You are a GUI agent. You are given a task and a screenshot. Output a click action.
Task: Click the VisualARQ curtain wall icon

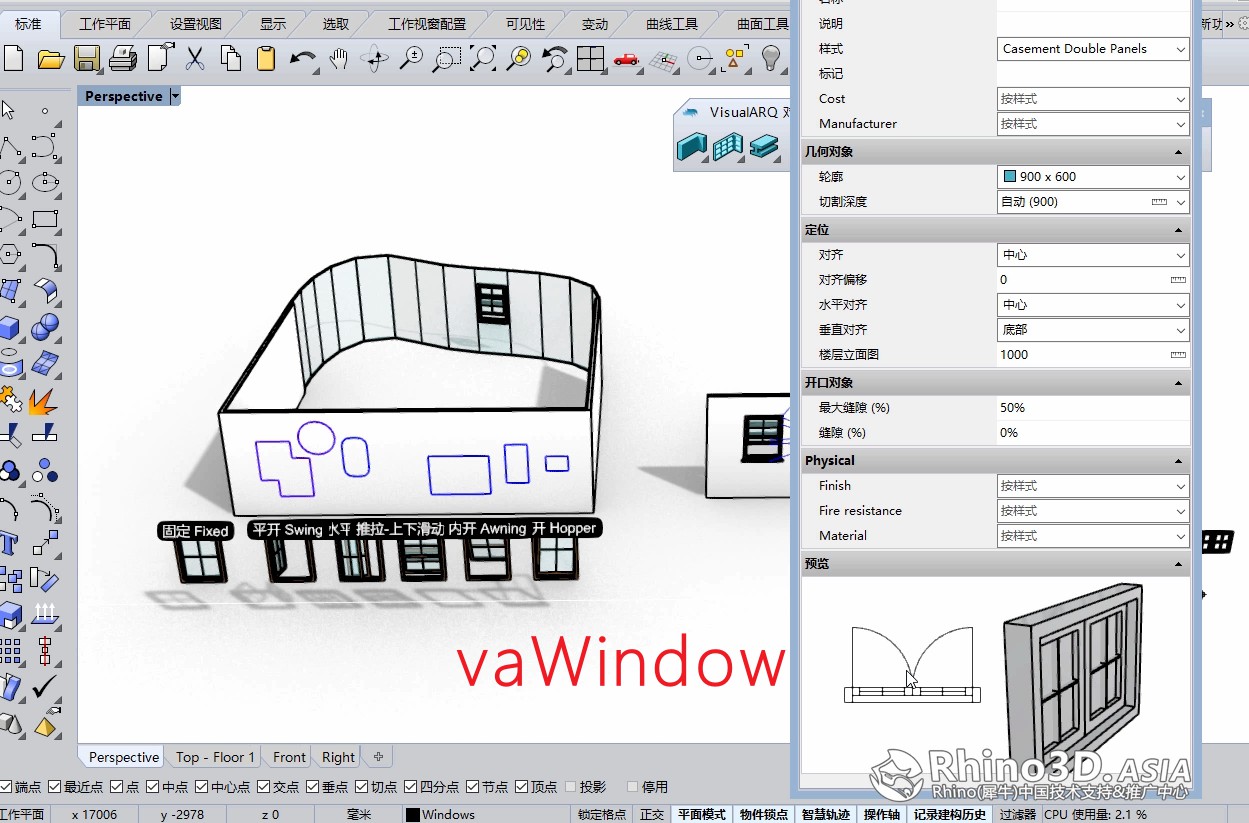pos(728,147)
